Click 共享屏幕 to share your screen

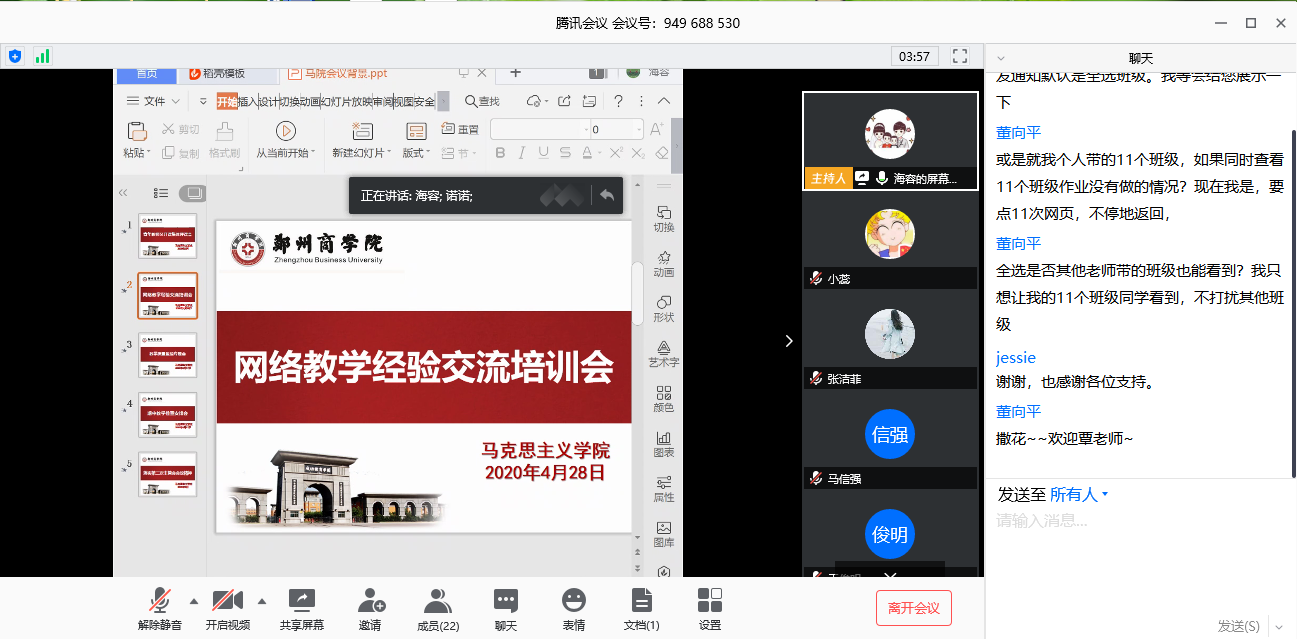coord(301,607)
